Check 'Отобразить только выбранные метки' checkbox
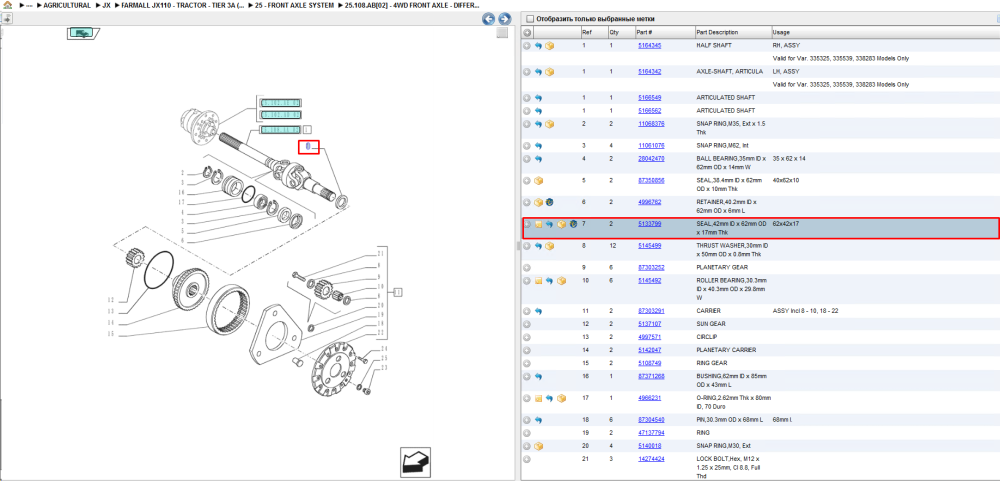1000x481 pixels. pos(529,19)
